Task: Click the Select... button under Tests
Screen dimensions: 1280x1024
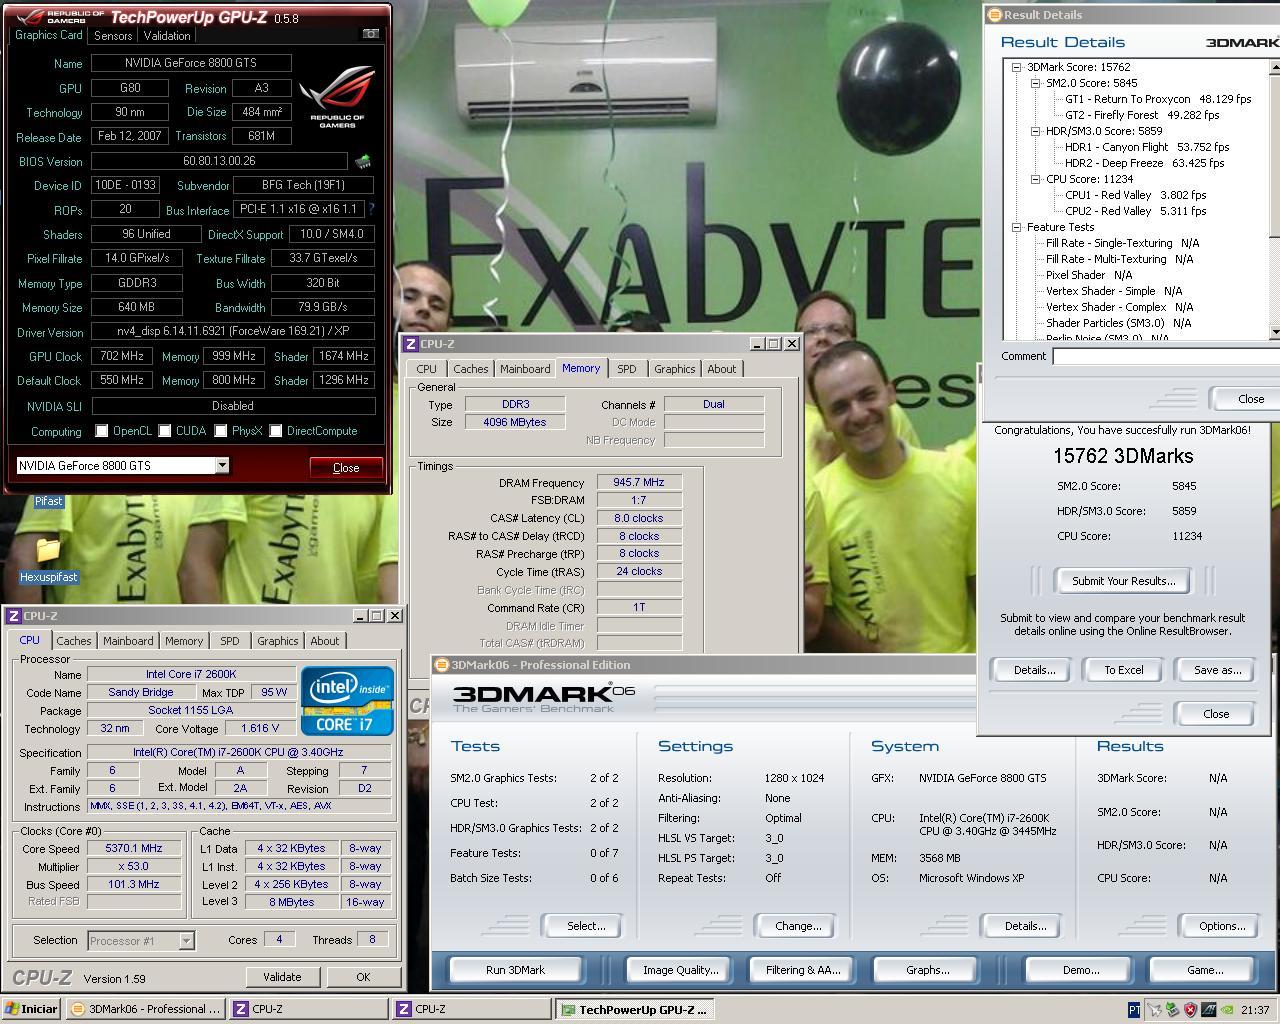Action: [586, 926]
